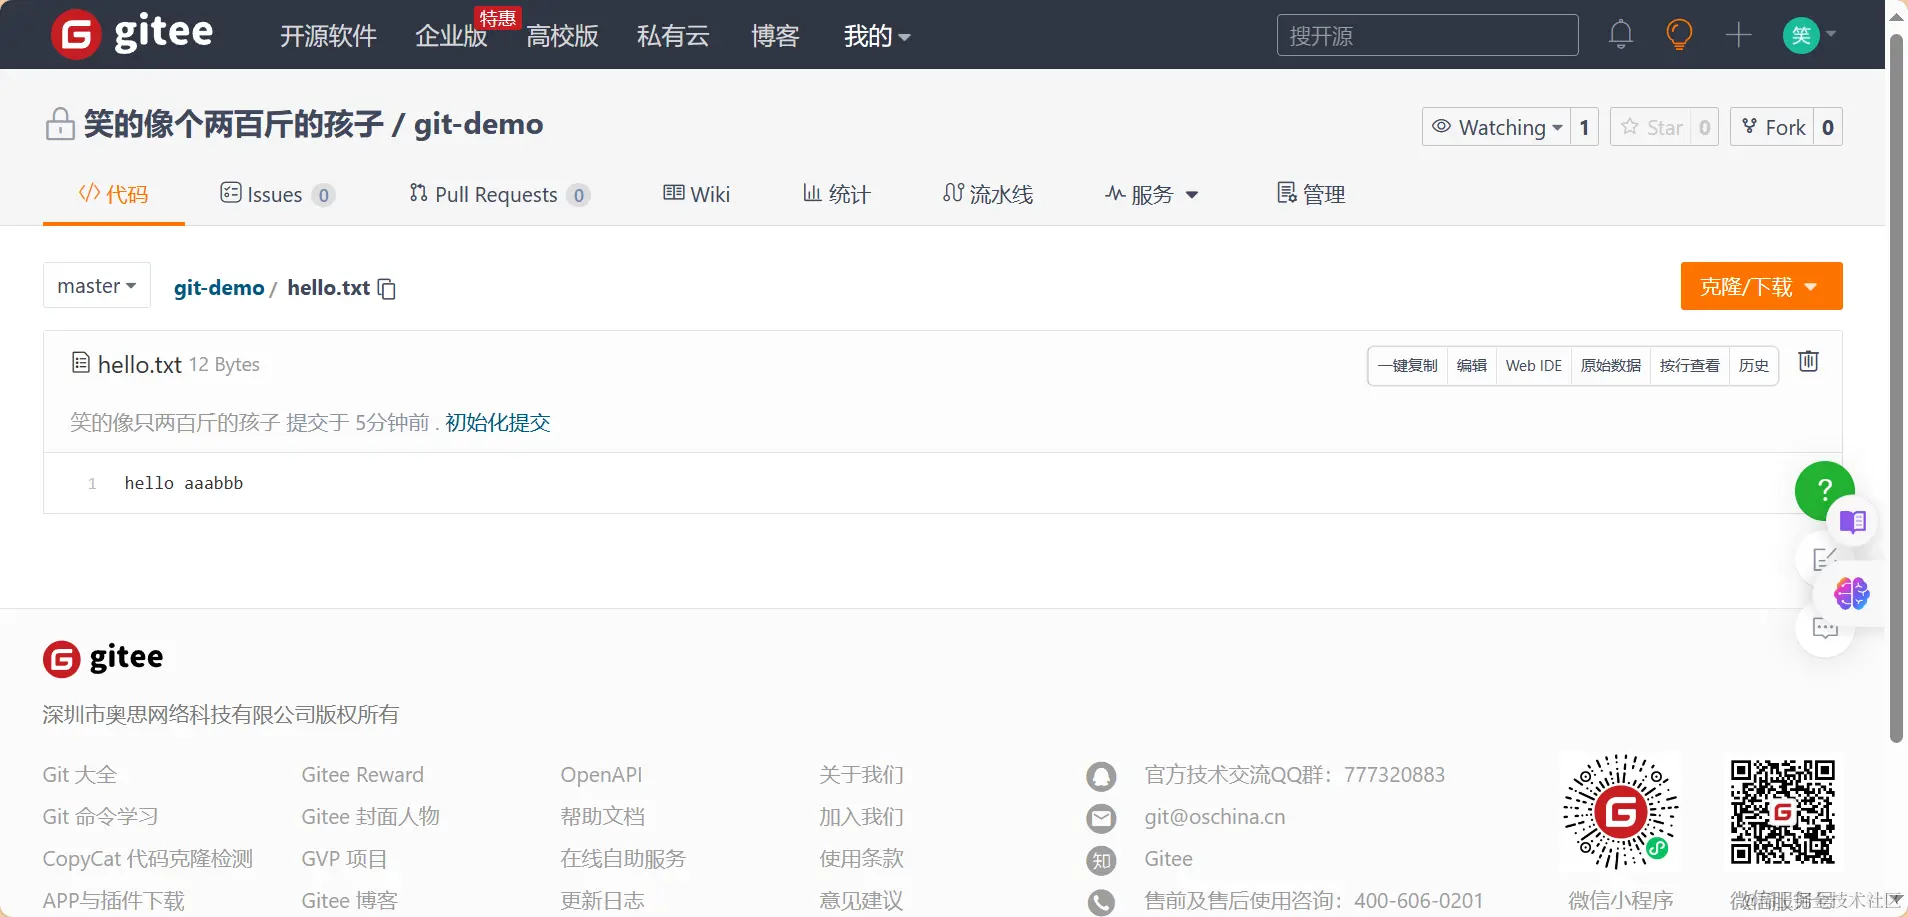Open the plus create-new menu
Viewport: 1908px width, 917px height.
[x=1739, y=35]
